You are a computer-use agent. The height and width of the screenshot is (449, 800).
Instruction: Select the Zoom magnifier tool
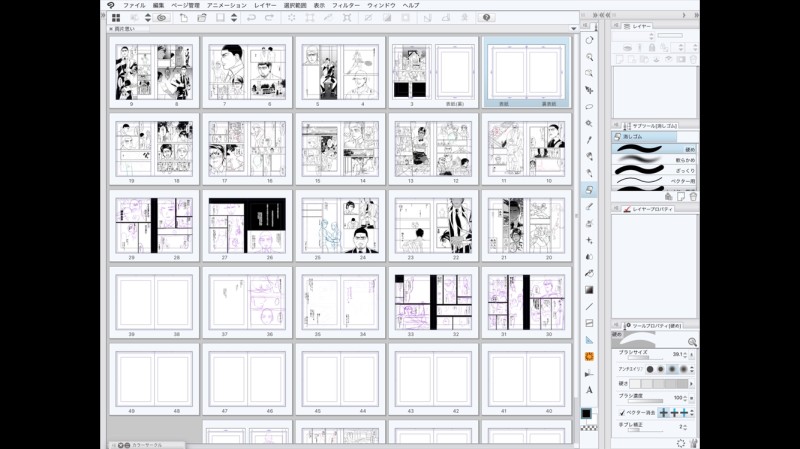589,57
